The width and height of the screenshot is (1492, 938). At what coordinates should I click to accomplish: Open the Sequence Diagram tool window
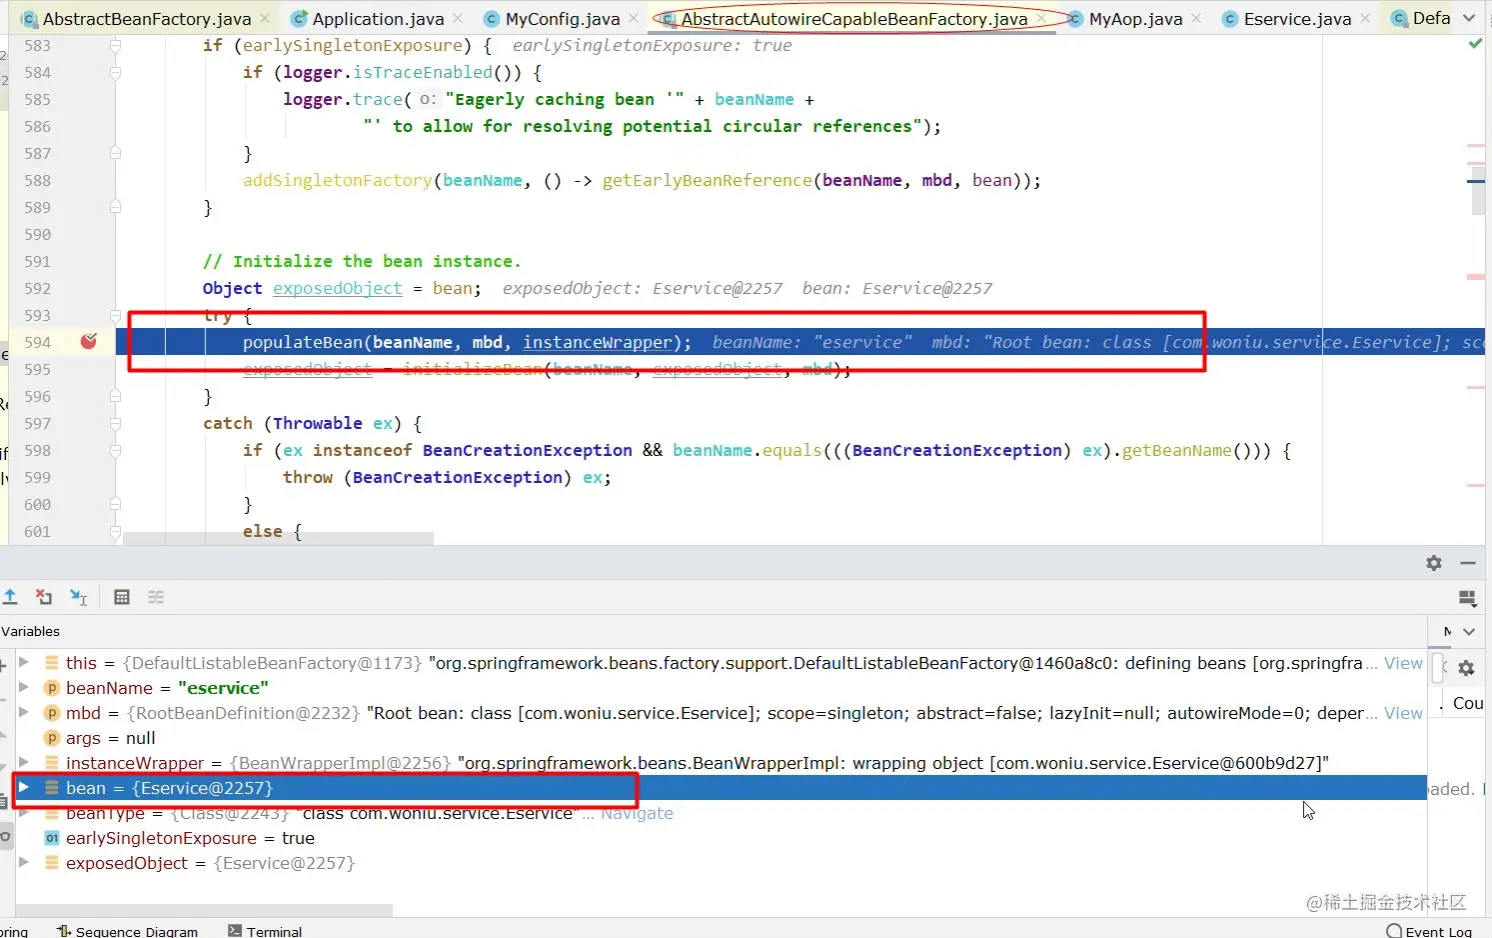tap(127, 930)
